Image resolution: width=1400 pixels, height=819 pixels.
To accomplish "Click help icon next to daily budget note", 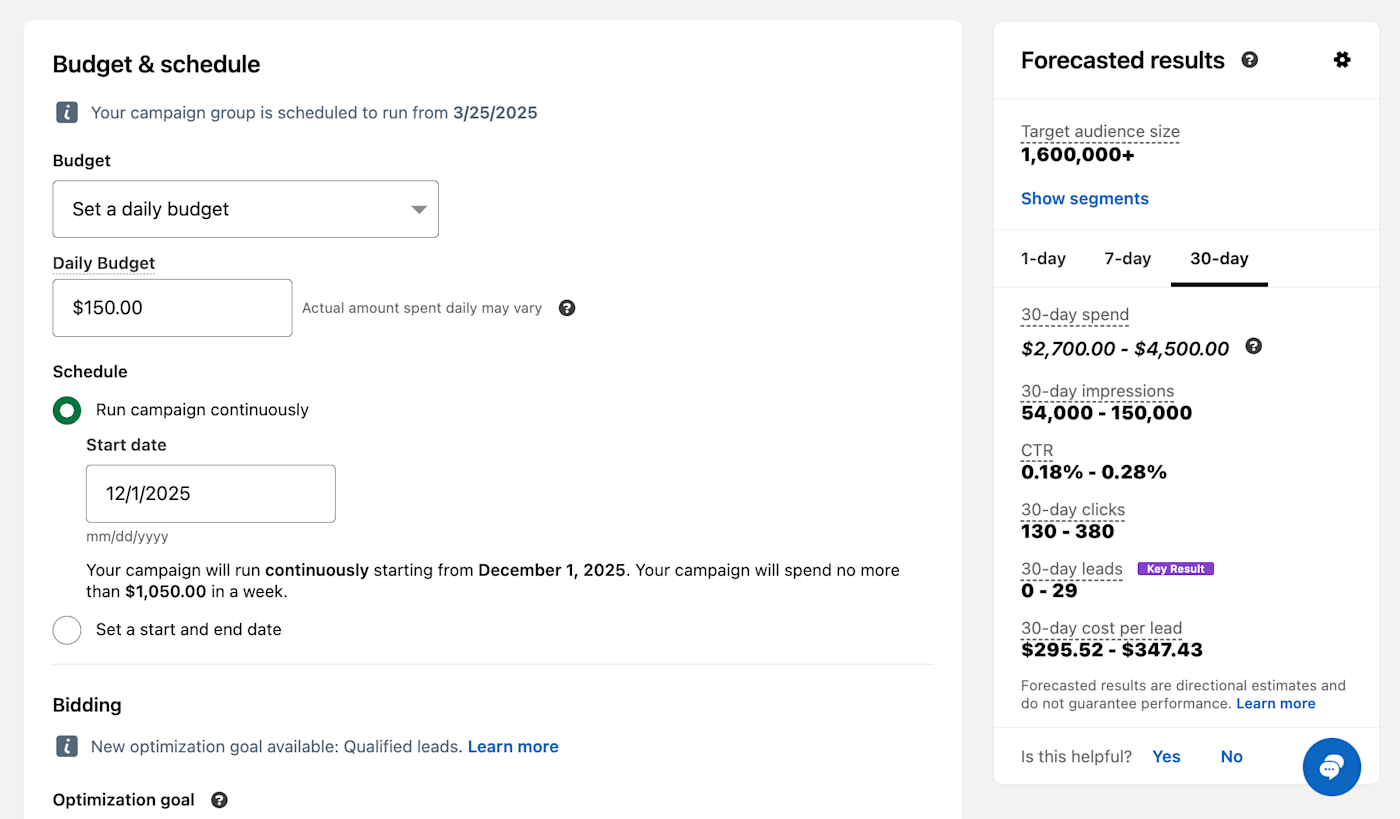I will tap(567, 308).
